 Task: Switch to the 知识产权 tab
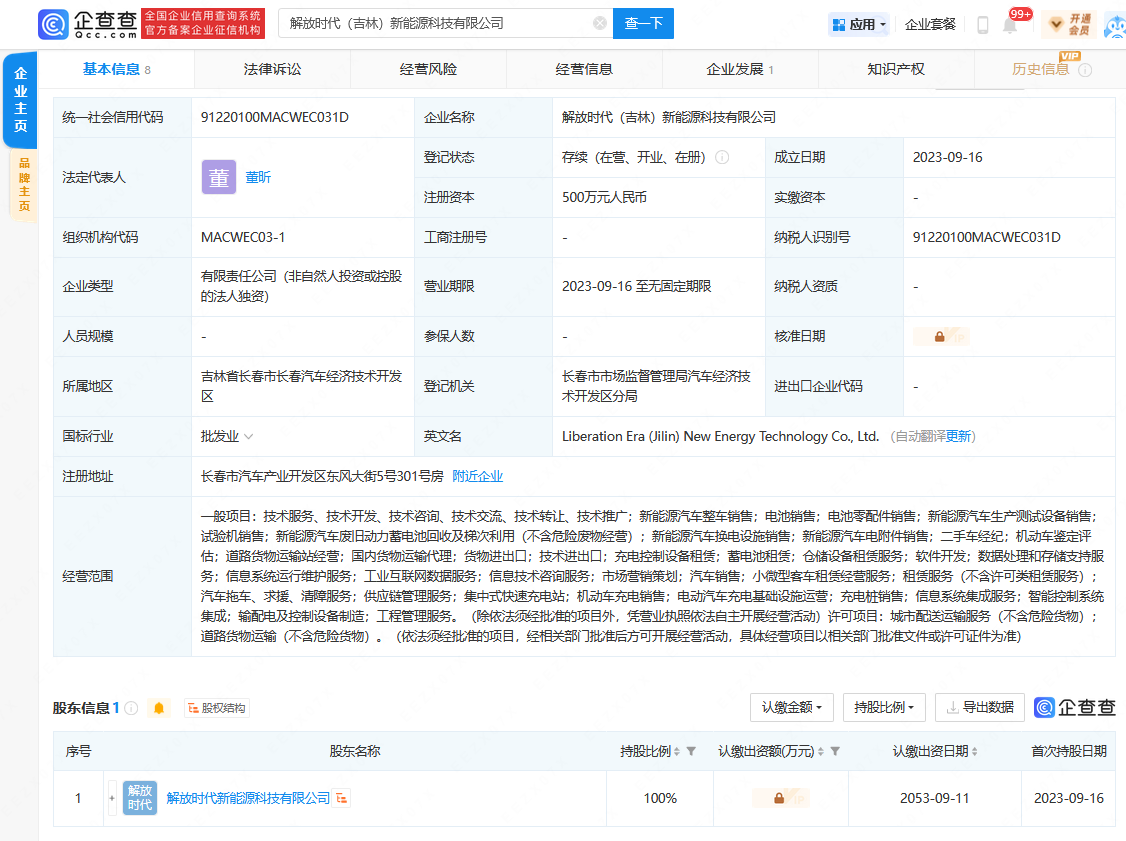[895, 69]
